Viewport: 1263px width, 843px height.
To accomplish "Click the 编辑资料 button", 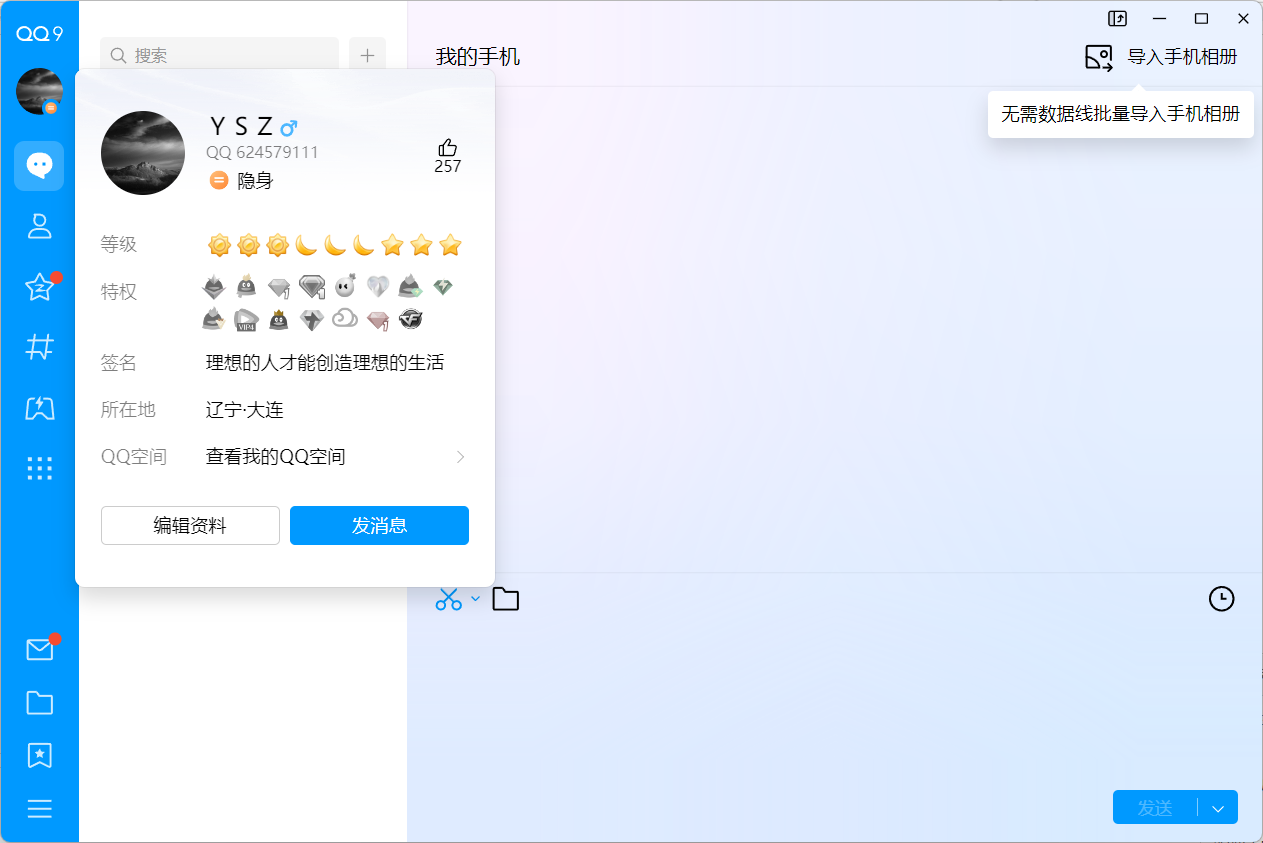I will pyautogui.click(x=190, y=526).
